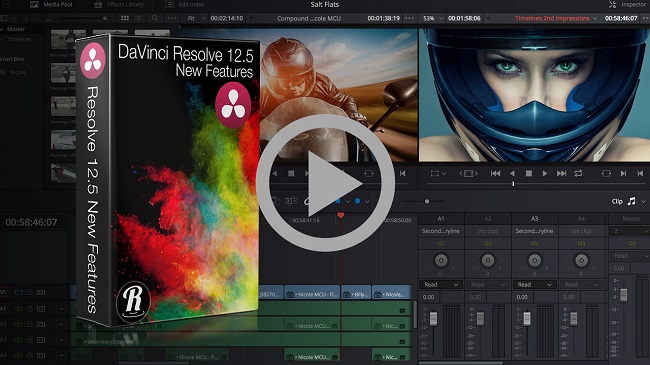Image resolution: width=650 pixels, height=365 pixels.
Task: Click the forward play button in timeline viewer
Action: [x=545, y=173]
